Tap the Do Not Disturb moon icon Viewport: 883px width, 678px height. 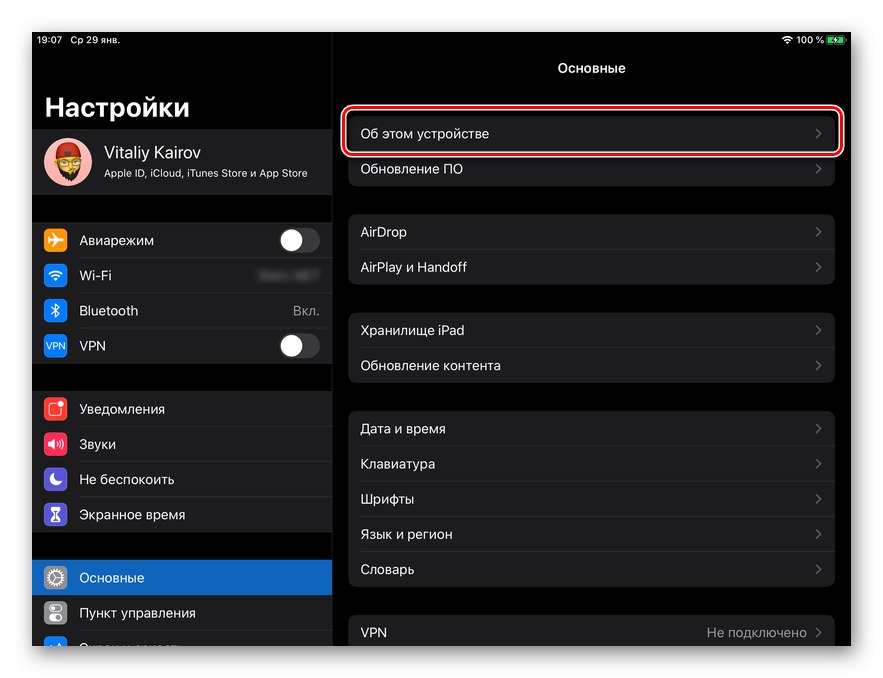pos(56,479)
